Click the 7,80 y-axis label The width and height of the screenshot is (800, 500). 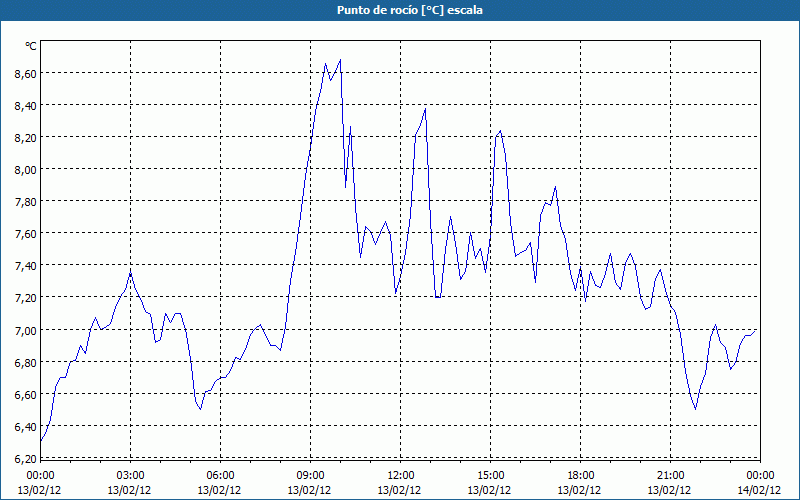click(x=26, y=202)
